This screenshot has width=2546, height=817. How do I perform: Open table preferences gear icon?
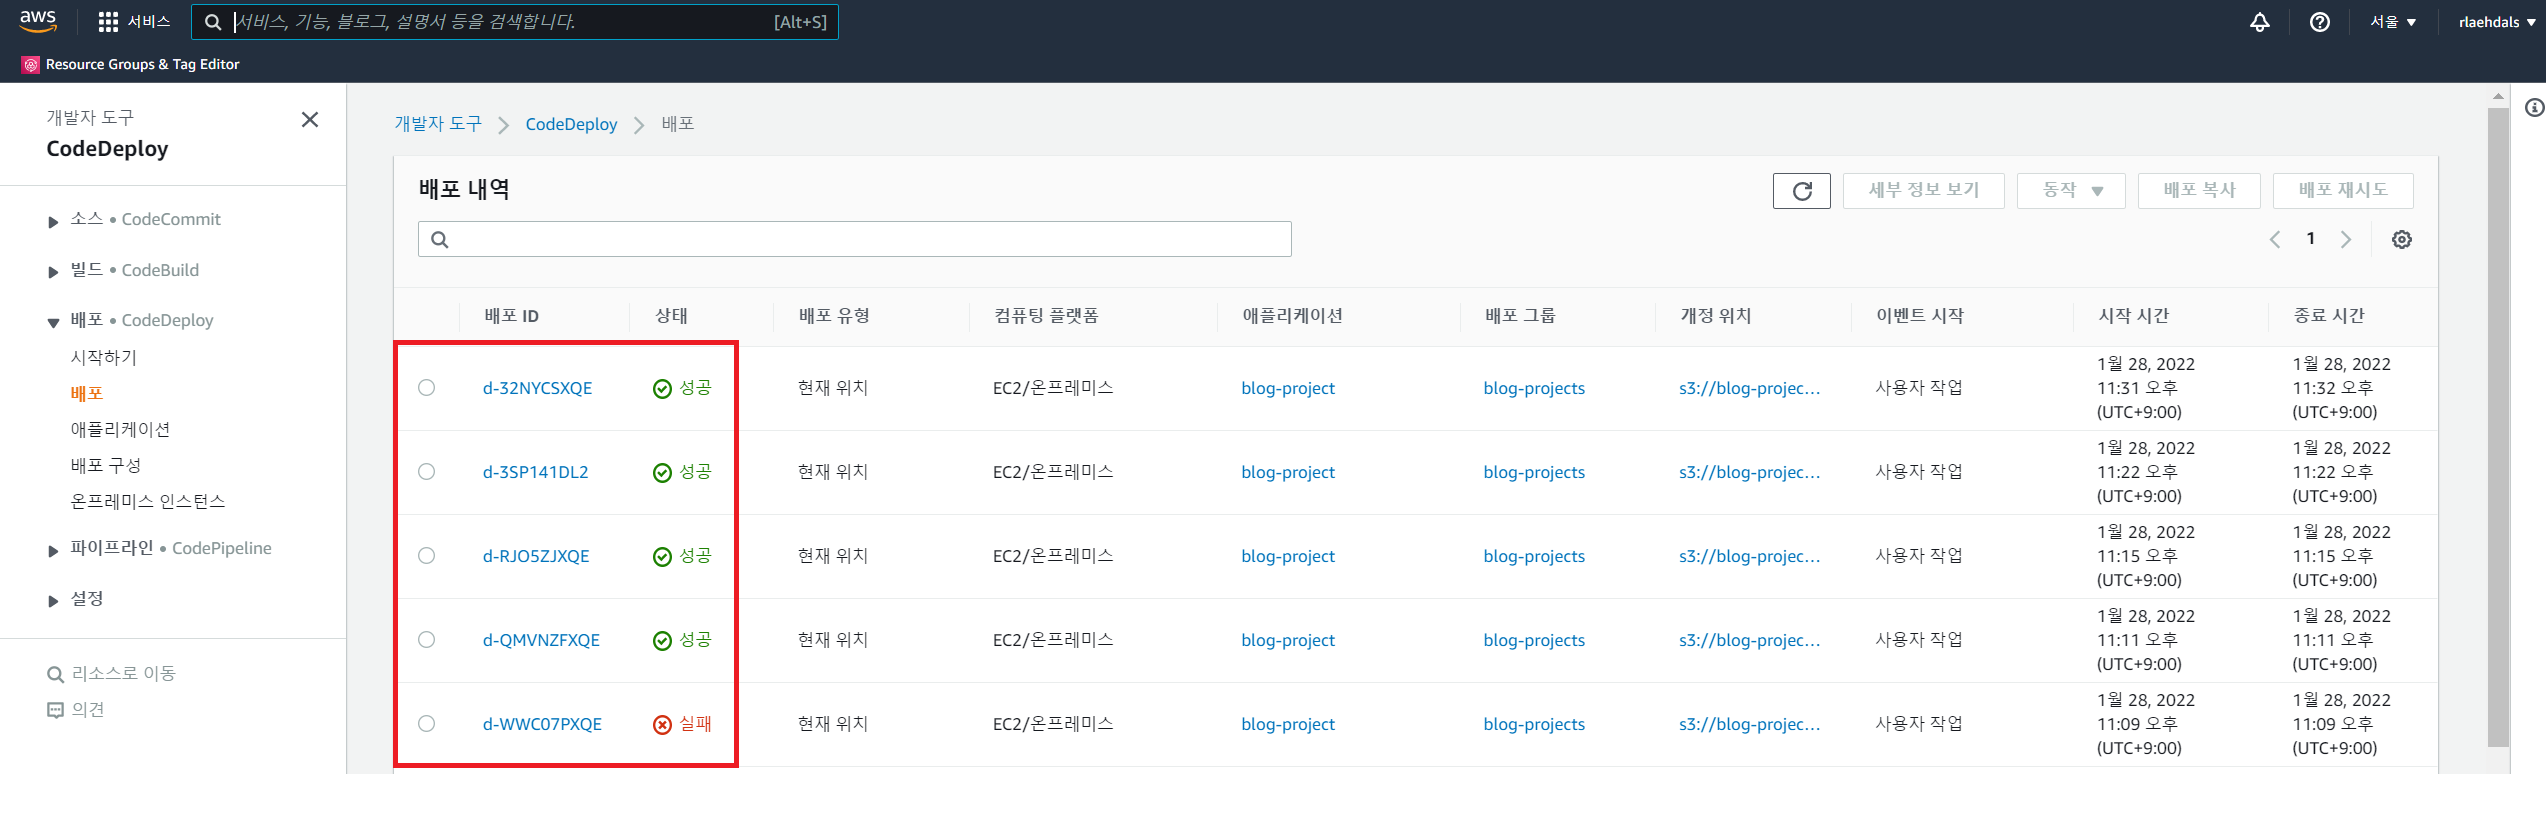pyautogui.click(x=2402, y=239)
